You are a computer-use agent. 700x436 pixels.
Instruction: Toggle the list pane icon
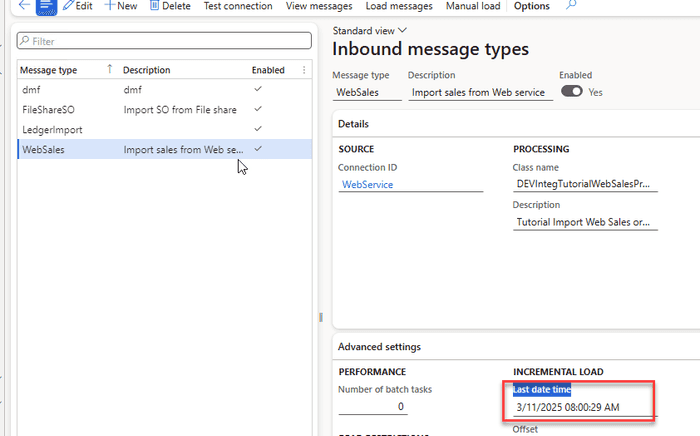46,6
